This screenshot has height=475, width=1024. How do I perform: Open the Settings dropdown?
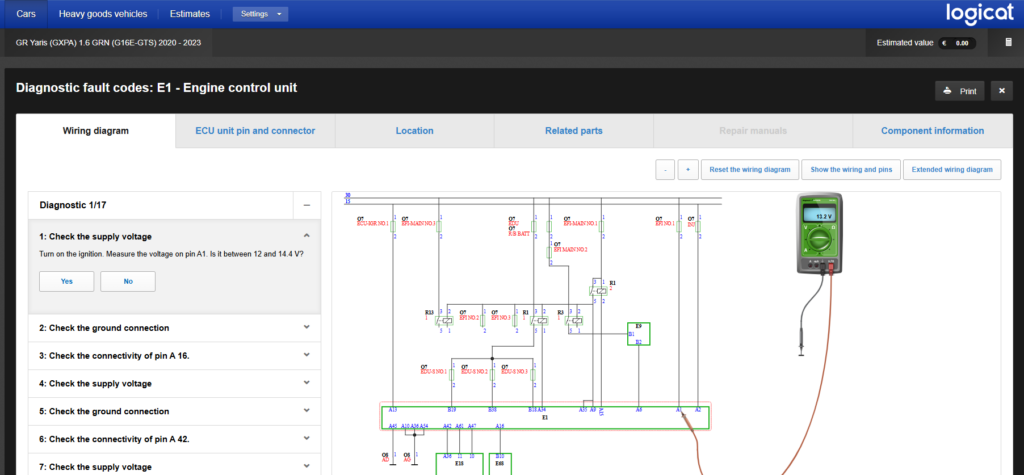(x=261, y=14)
